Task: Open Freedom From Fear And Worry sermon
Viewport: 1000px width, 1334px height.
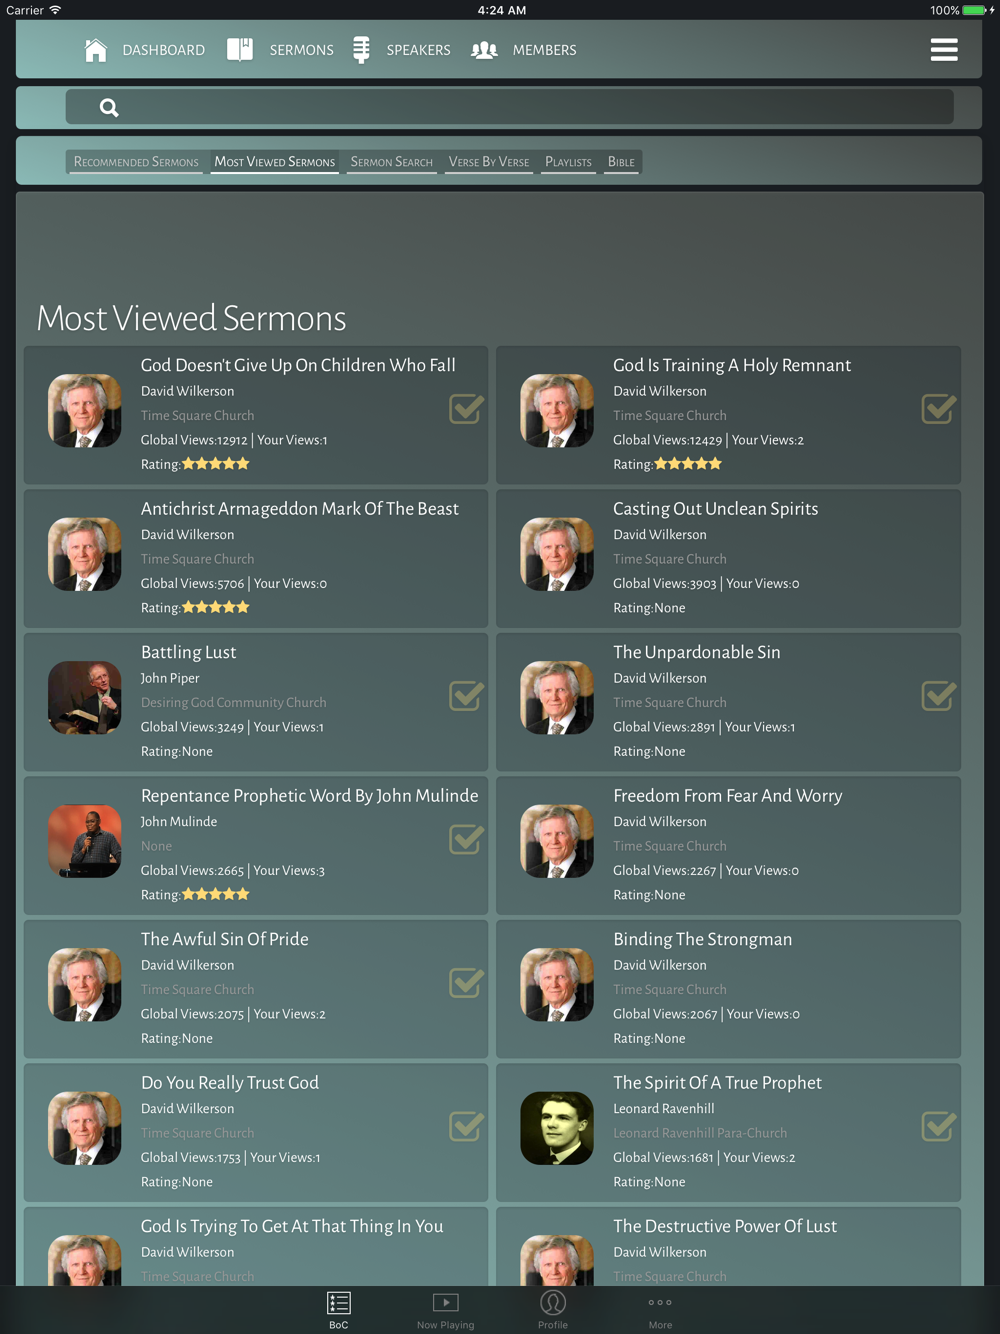Action: [x=728, y=796]
